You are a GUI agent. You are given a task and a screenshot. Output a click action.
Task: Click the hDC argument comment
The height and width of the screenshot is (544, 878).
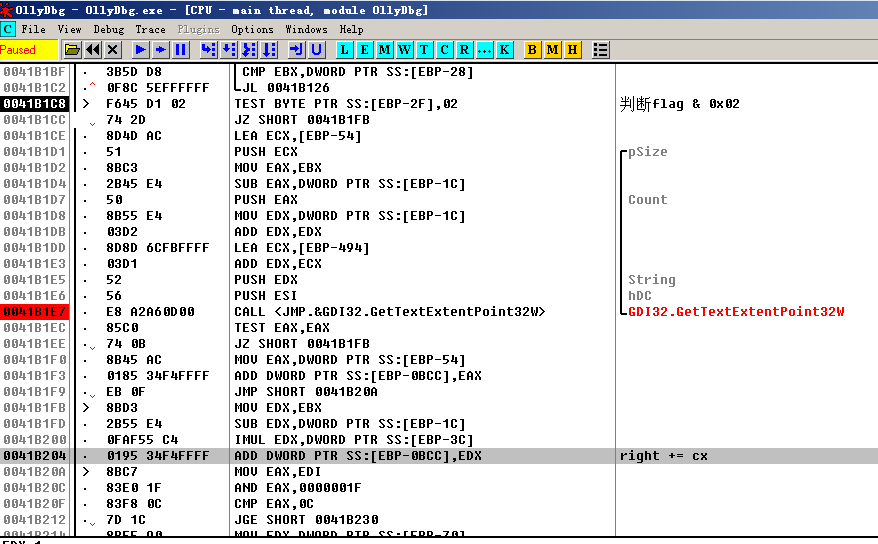[x=640, y=296]
